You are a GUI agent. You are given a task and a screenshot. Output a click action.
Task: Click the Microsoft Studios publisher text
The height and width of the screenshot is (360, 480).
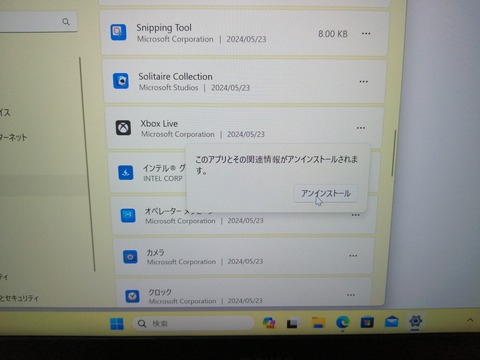coord(169,88)
